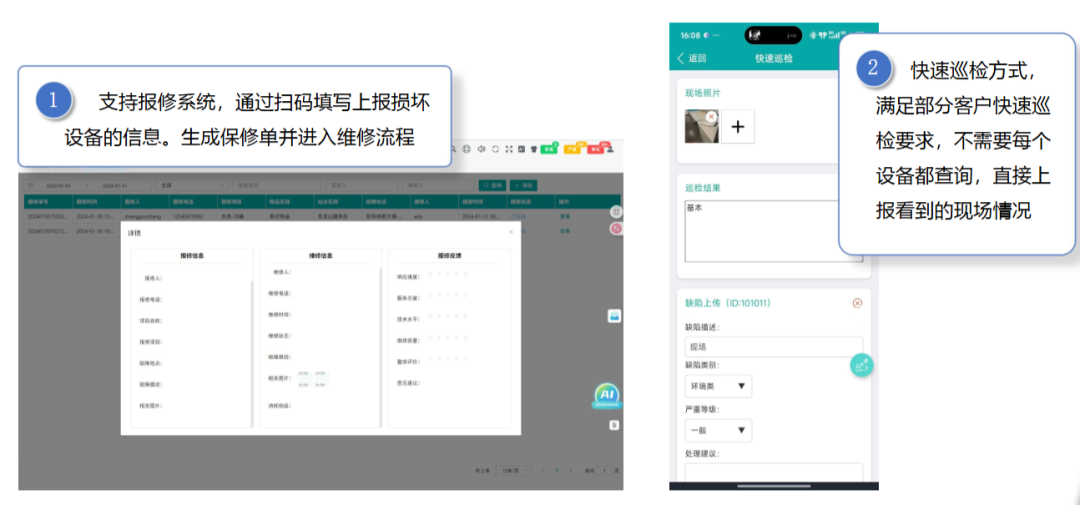This screenshot has height=505, width=1080.
Task: Click the teal 添加 add button
Action: click(523, 185)
